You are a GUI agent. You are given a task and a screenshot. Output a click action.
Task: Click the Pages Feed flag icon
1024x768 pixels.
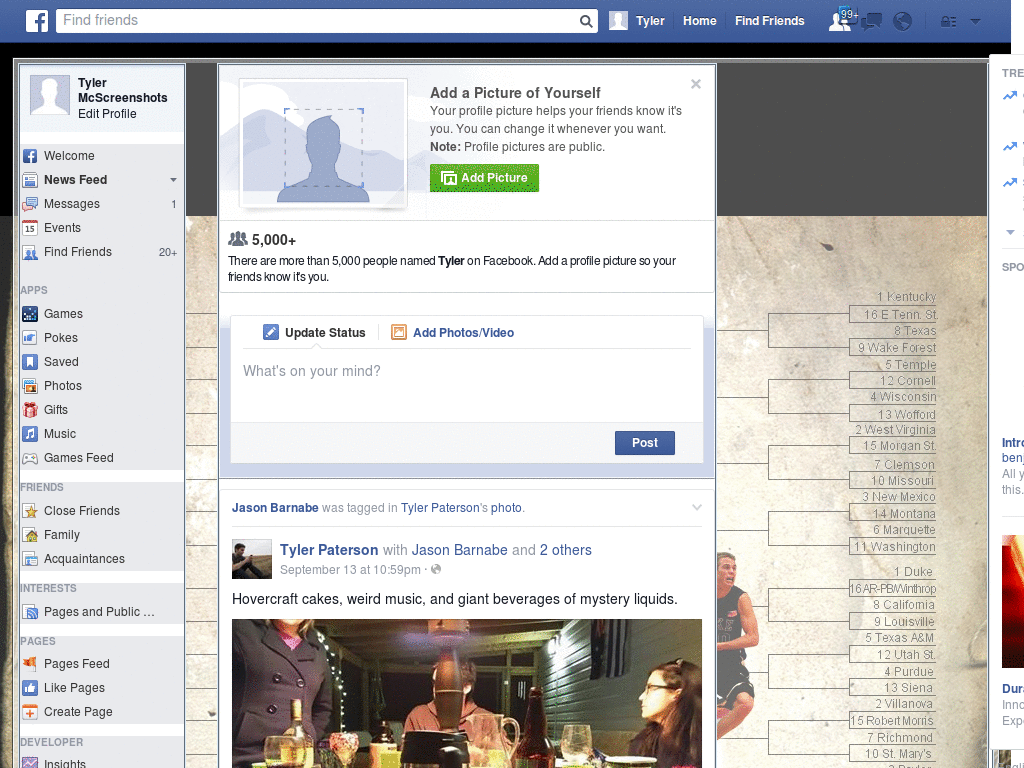point(30,664)
